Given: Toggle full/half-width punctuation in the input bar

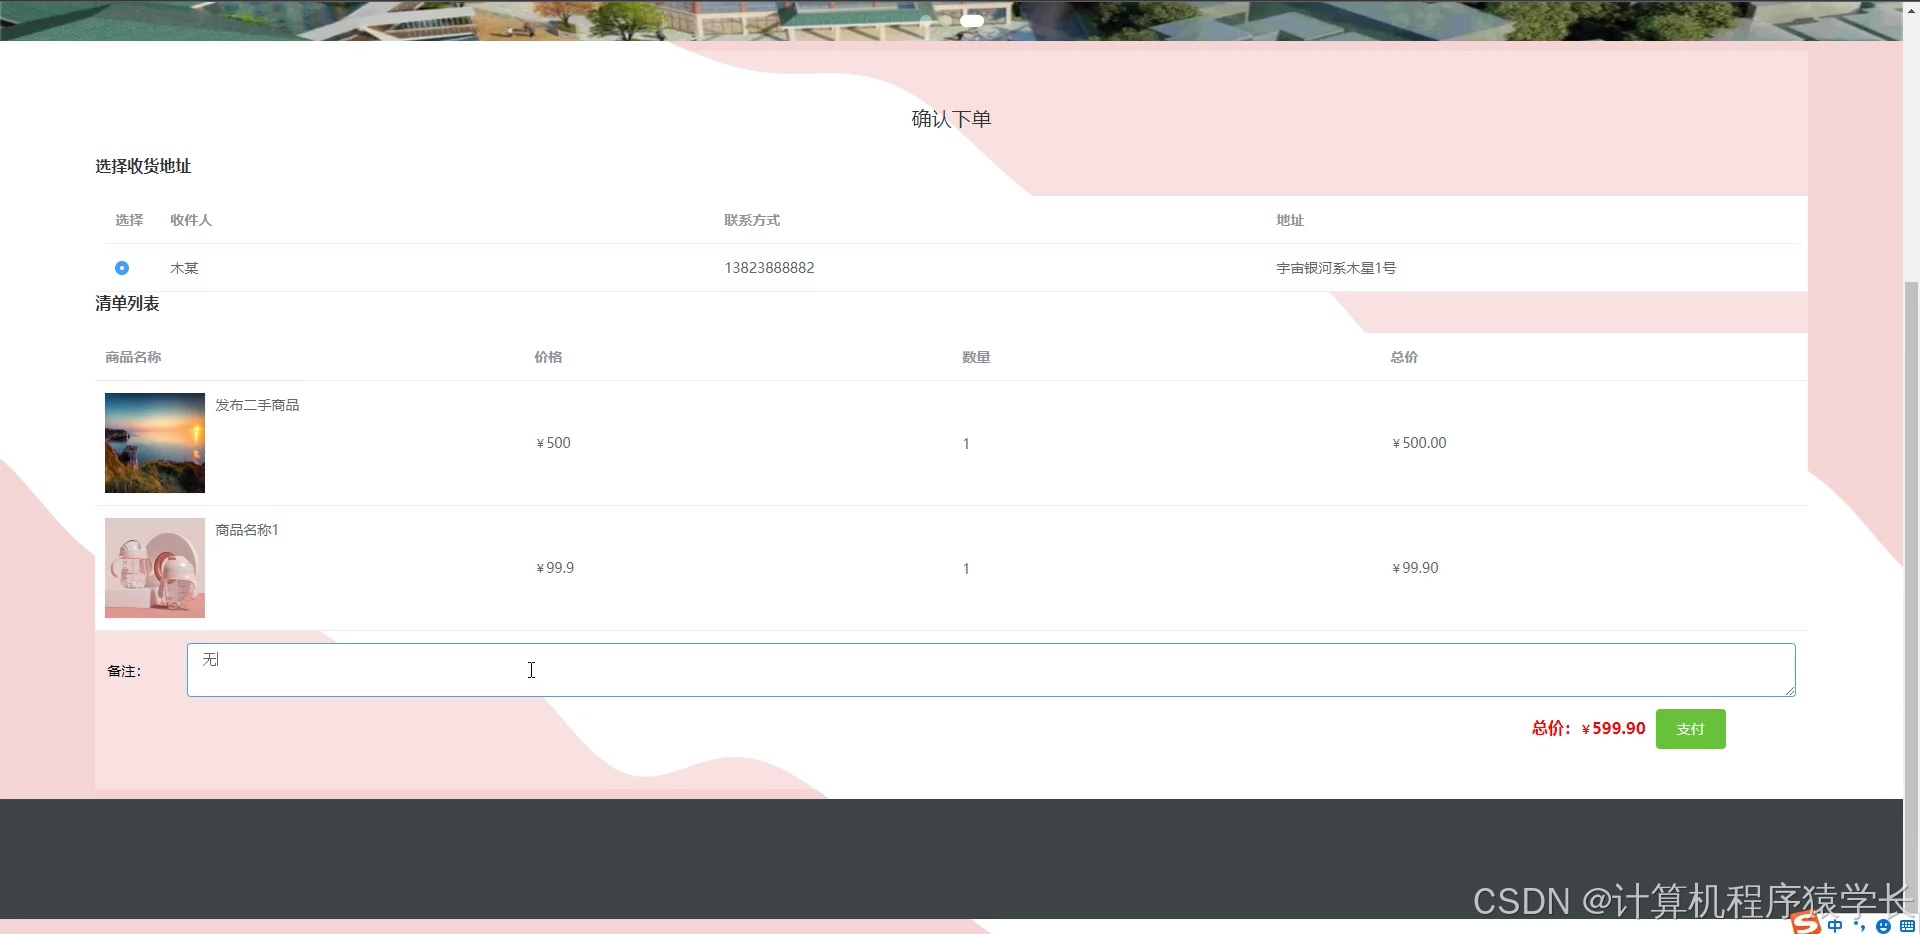Looking at the screenshot, I should [x=1858, y=926].
